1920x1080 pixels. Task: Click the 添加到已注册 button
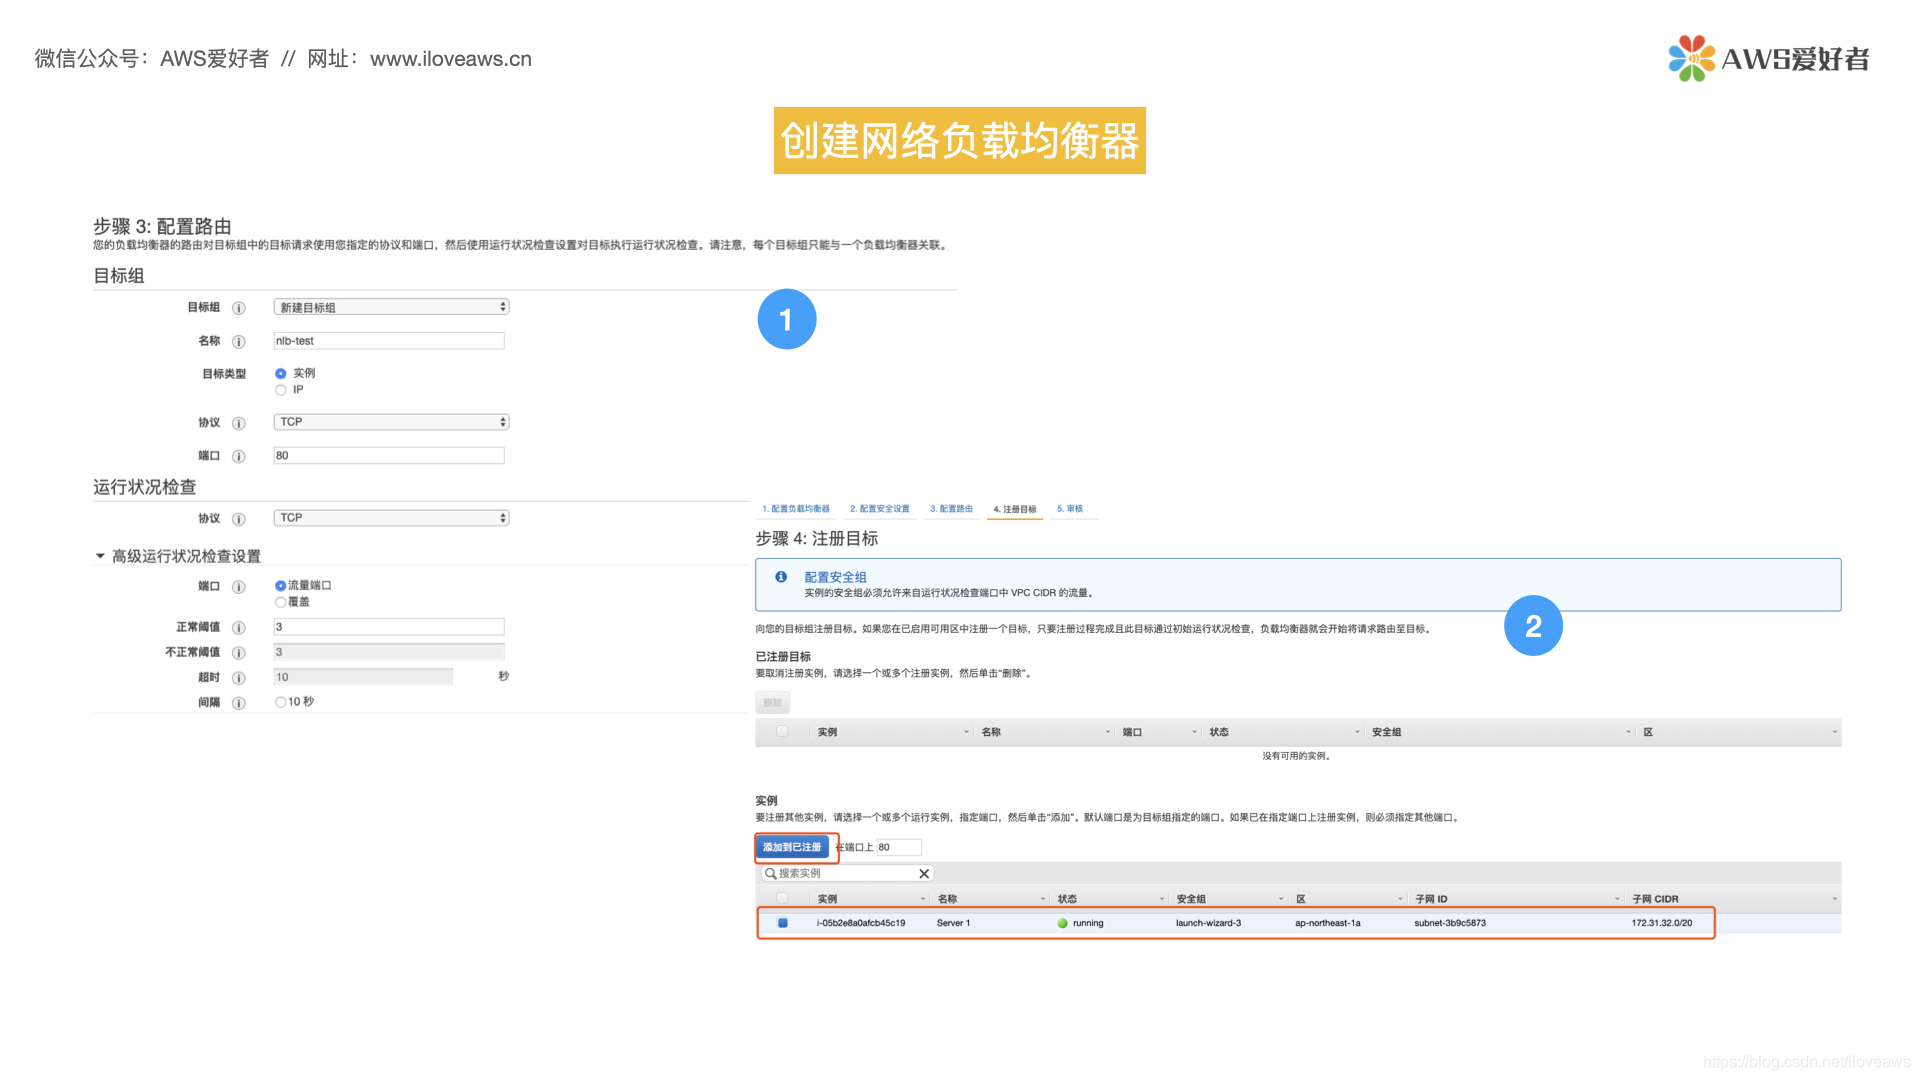(x=792, y=847)
